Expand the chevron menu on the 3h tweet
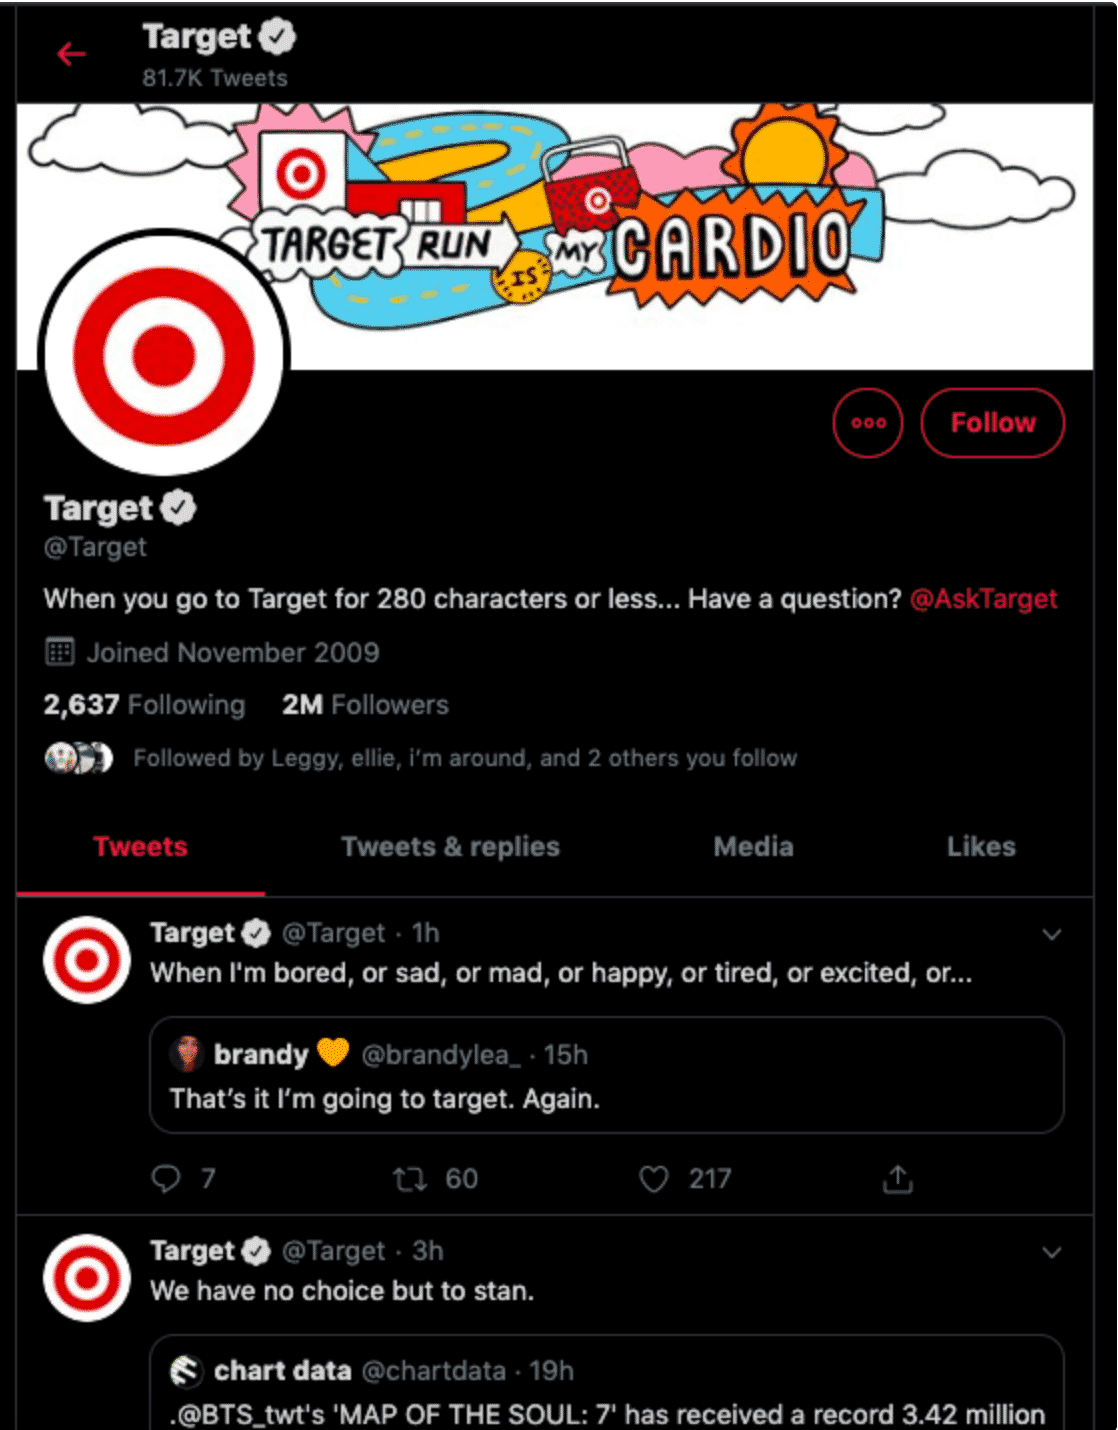 tap(1052, 1252)
